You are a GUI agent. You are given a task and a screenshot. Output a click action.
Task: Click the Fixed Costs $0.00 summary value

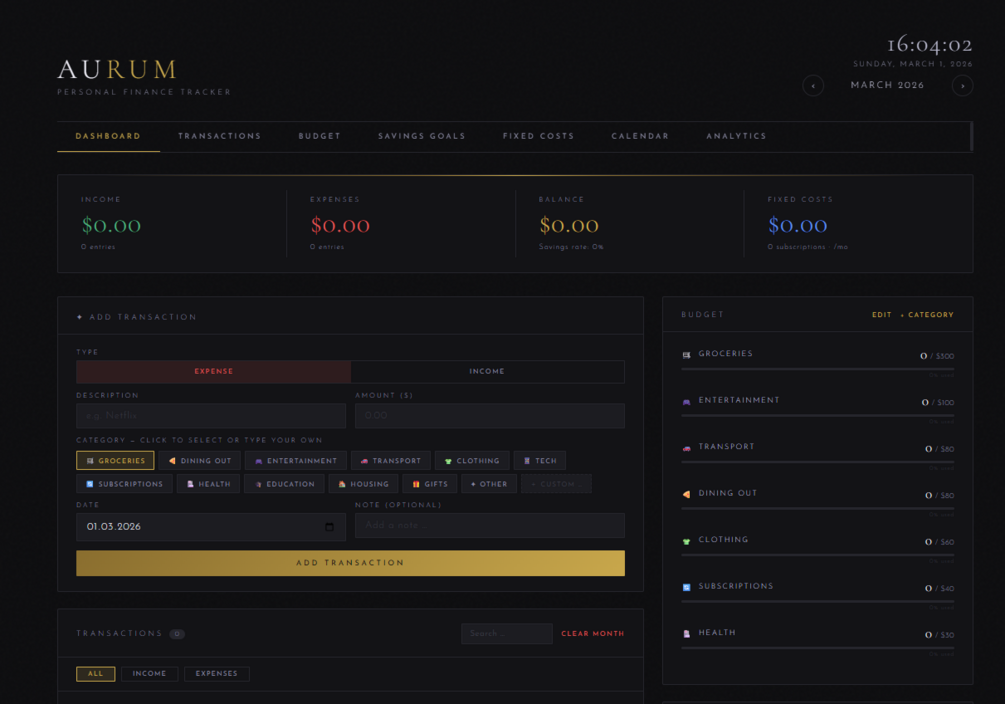coord(798,225)
